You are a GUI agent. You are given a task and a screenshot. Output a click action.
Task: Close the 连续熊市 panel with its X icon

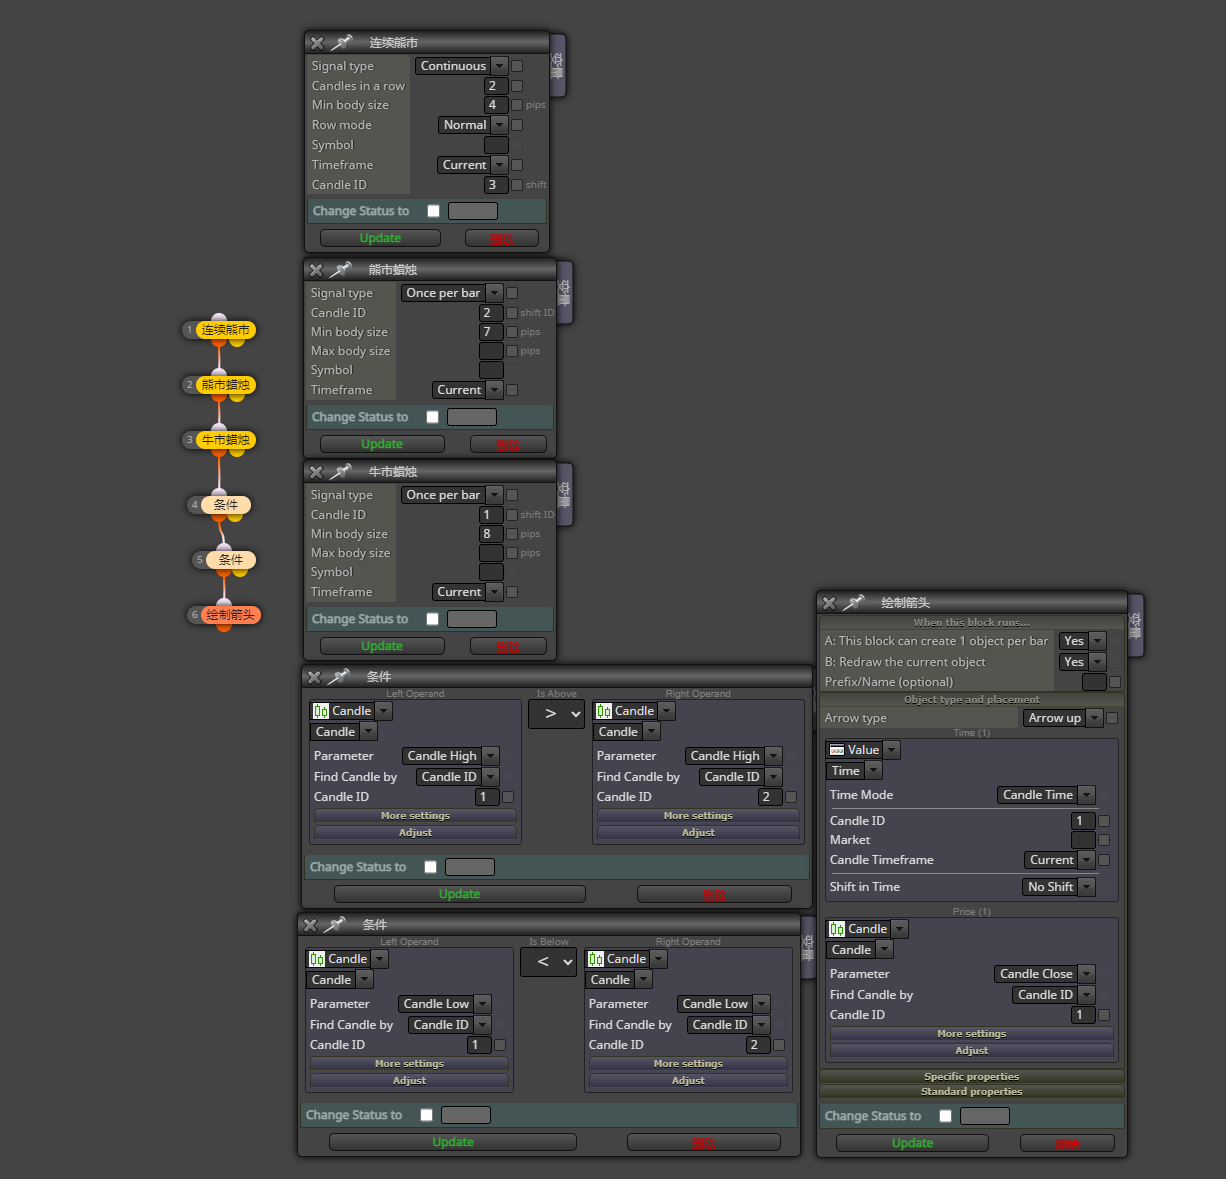click(317, 43)
